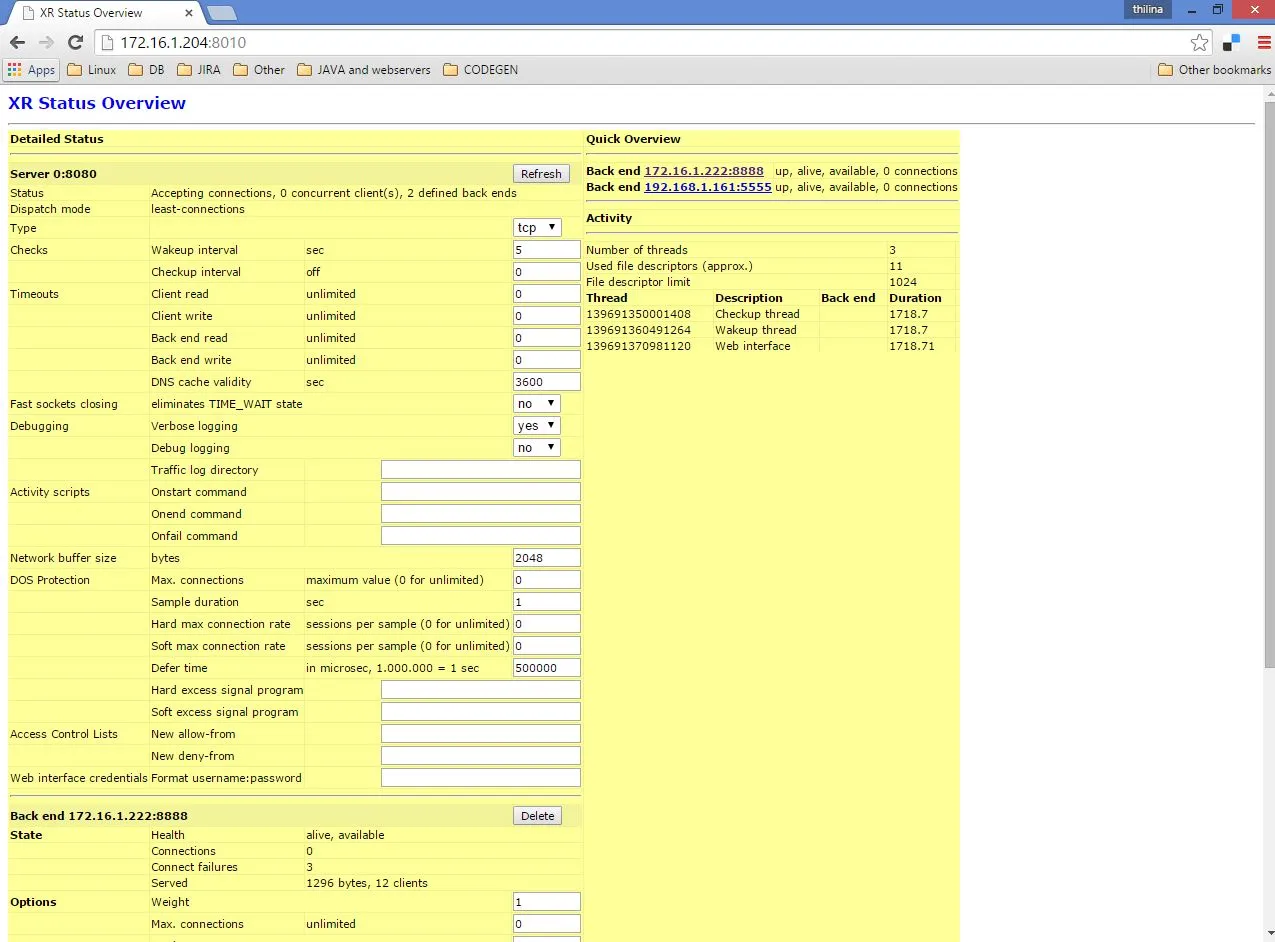Viewport: 1275px width, 942px height.
Task: Open the CODEGEN bookmarks folder
Action: coord(480,70)
